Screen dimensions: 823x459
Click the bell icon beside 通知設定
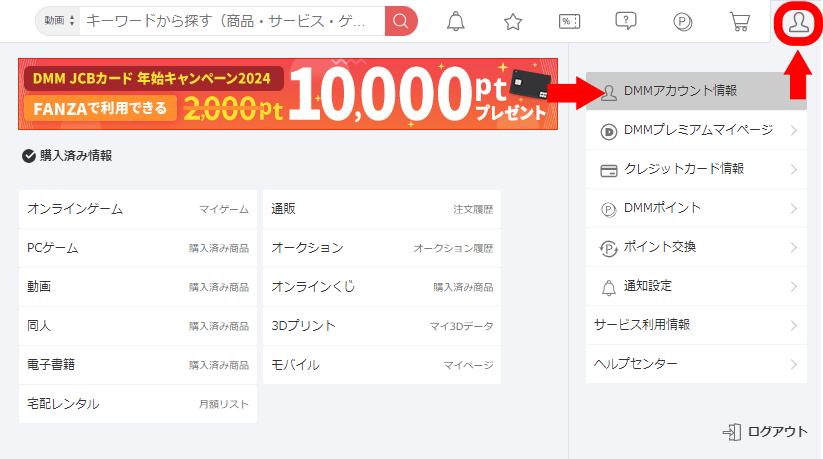[608, 288]
